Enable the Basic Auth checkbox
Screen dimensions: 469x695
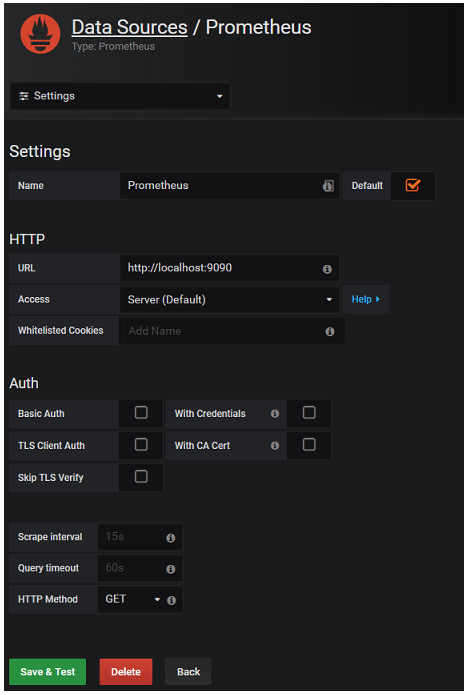[141, 413]
